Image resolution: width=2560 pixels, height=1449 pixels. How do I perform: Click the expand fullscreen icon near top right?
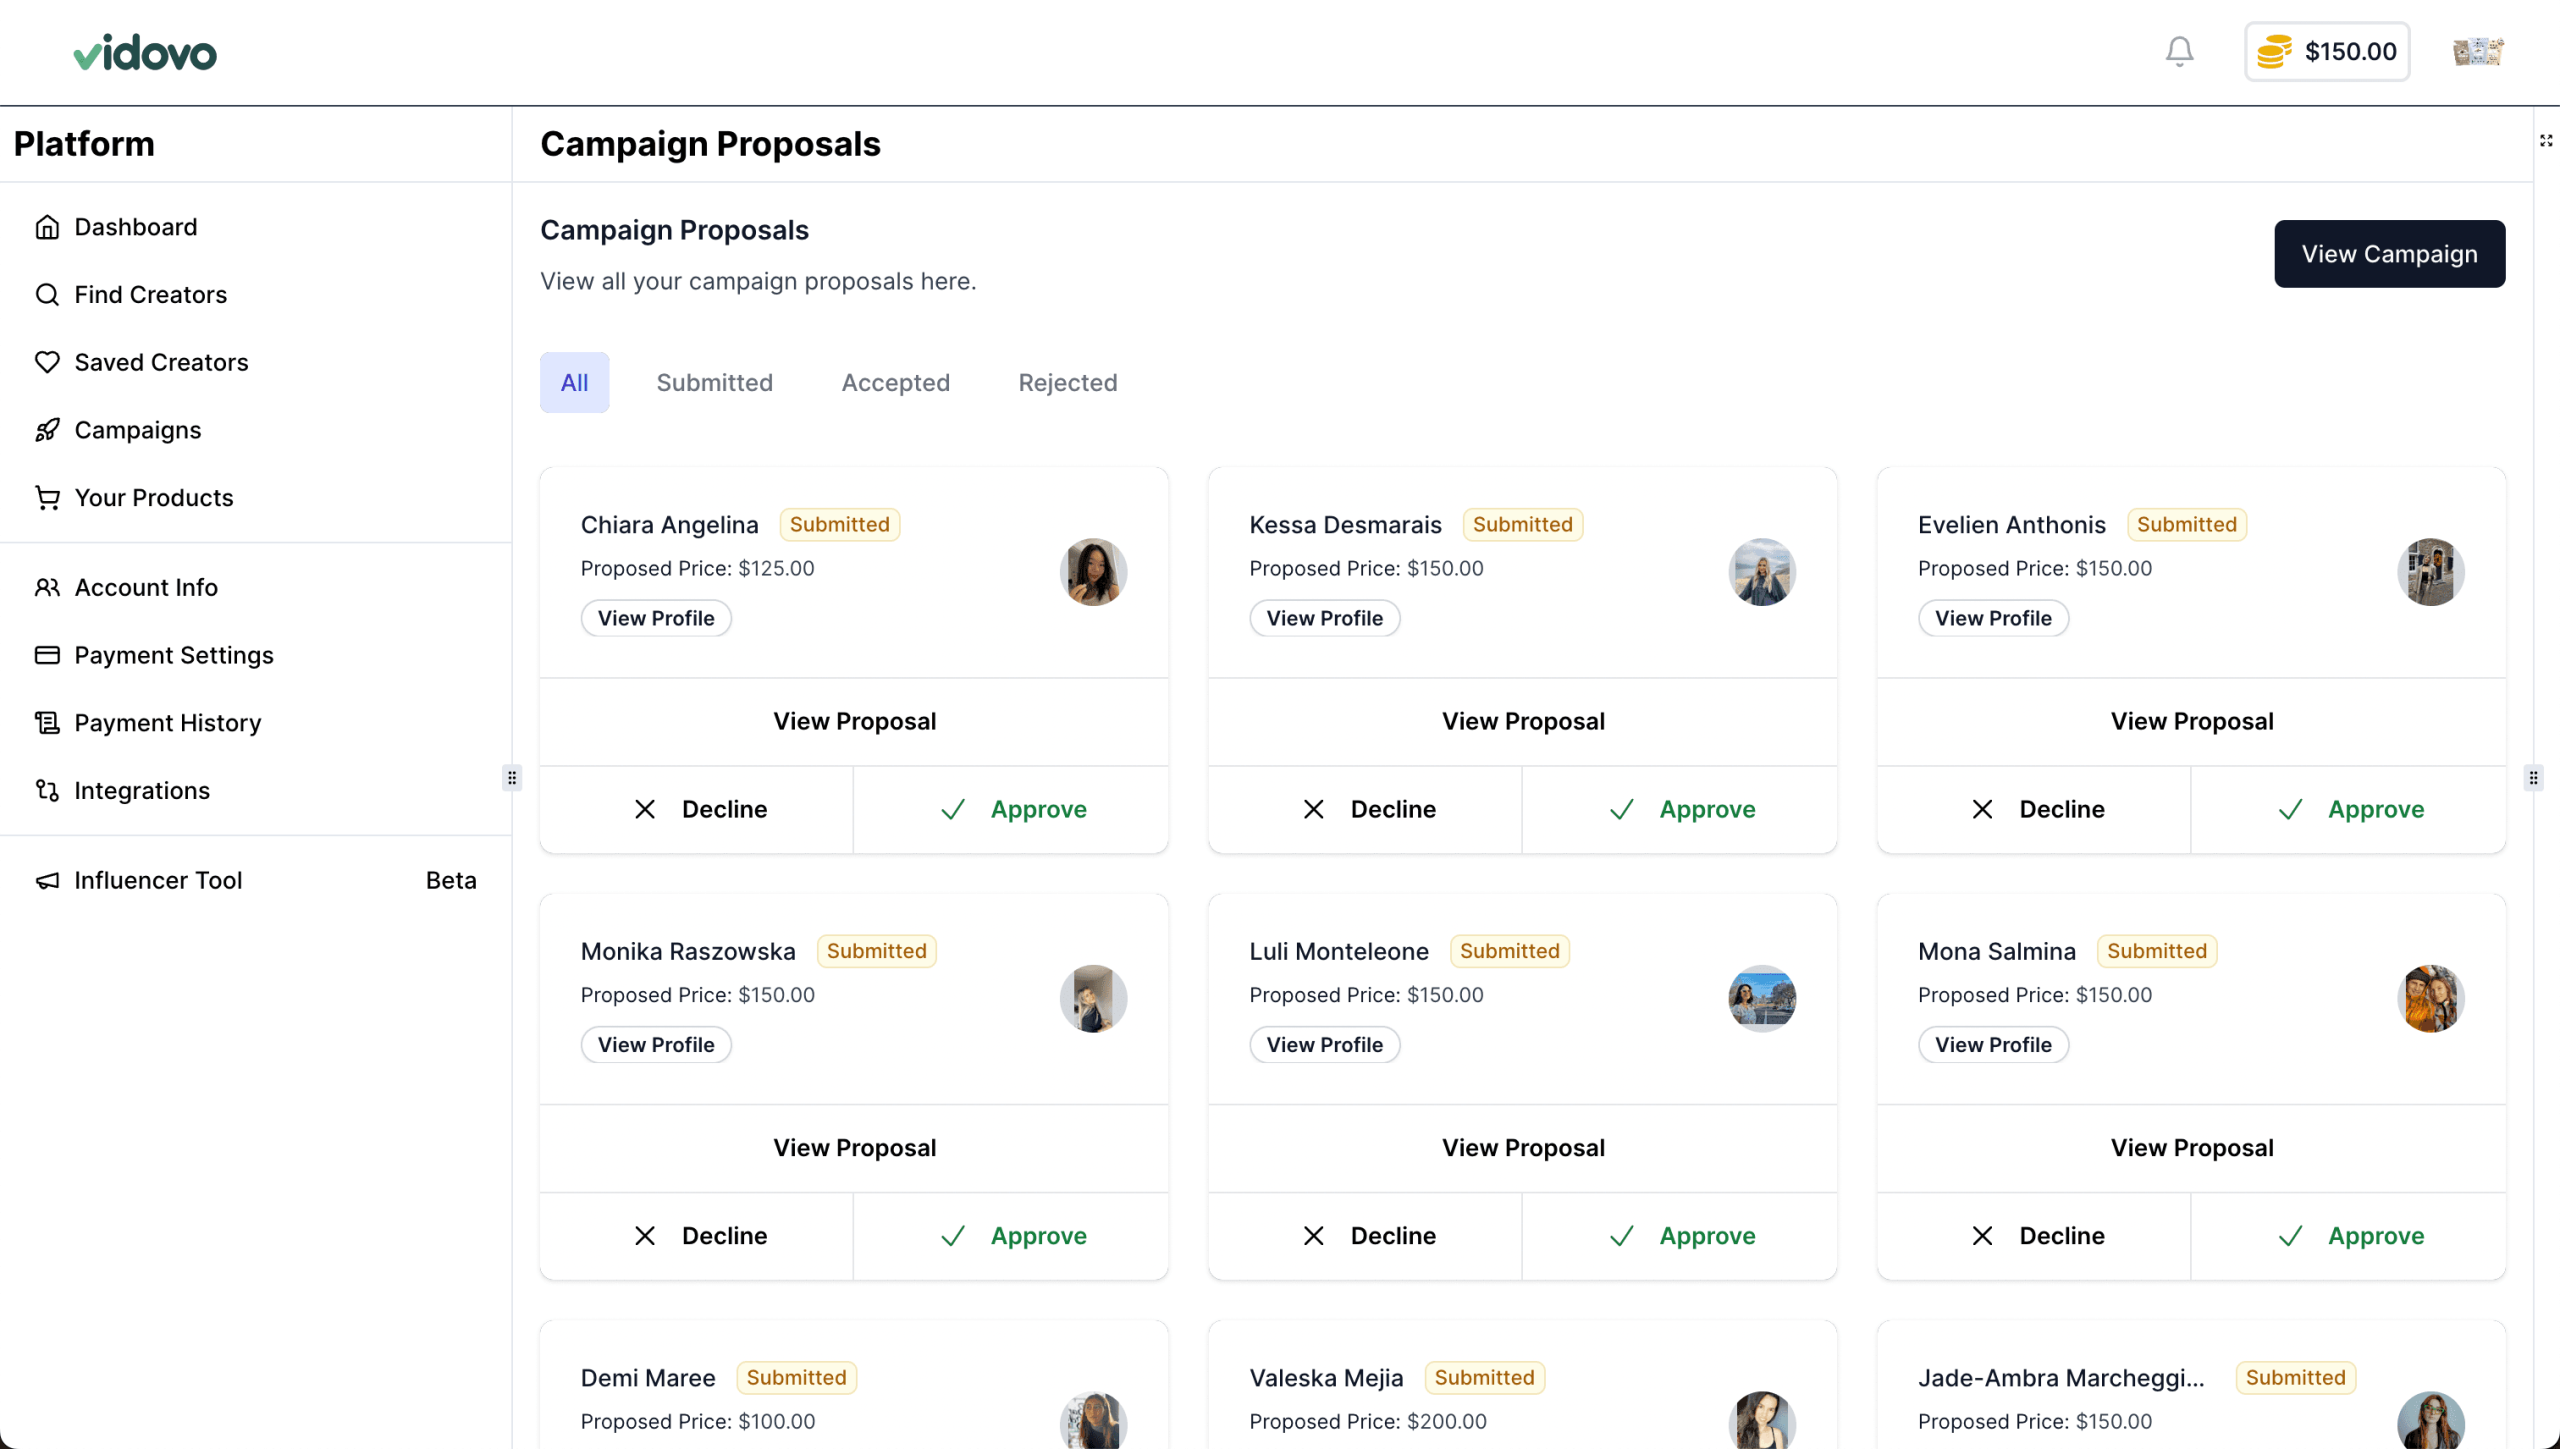2546,141
